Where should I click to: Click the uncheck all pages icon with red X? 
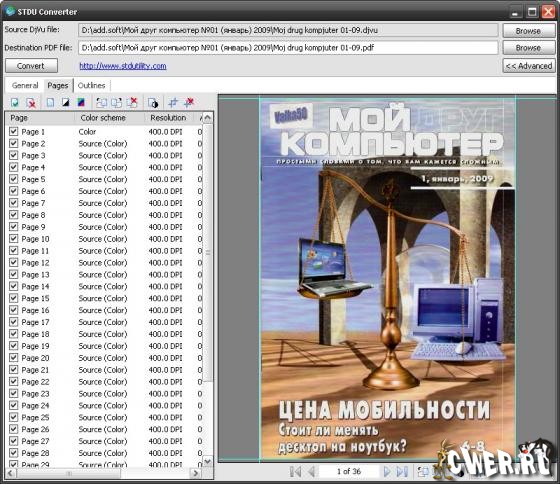(31, 103)
